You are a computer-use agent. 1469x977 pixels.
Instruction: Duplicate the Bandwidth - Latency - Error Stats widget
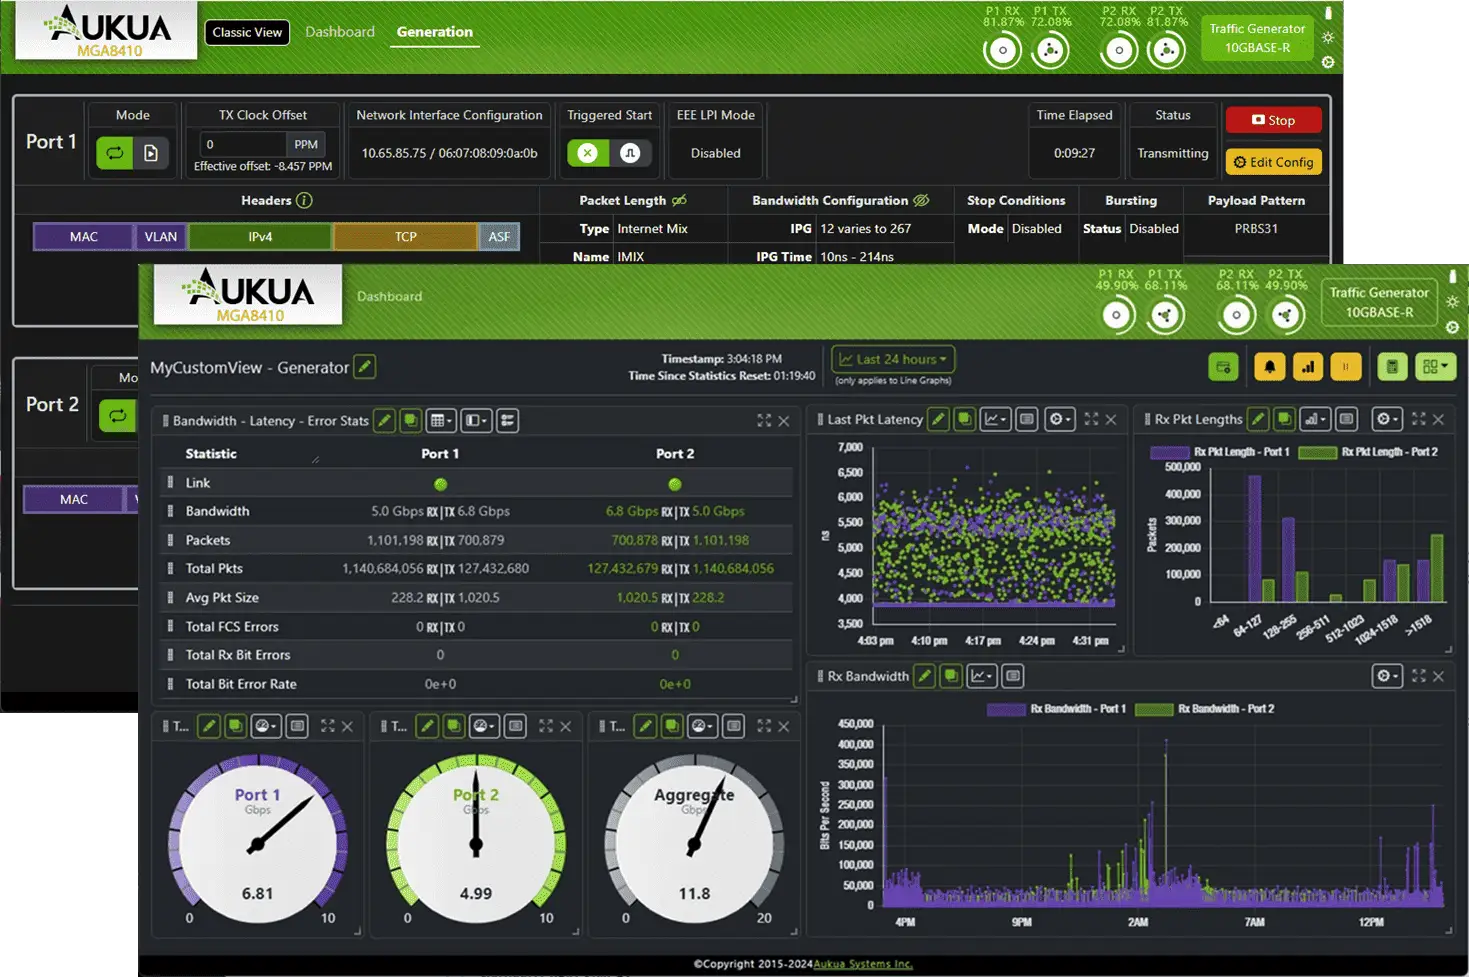tap(410, 420)
